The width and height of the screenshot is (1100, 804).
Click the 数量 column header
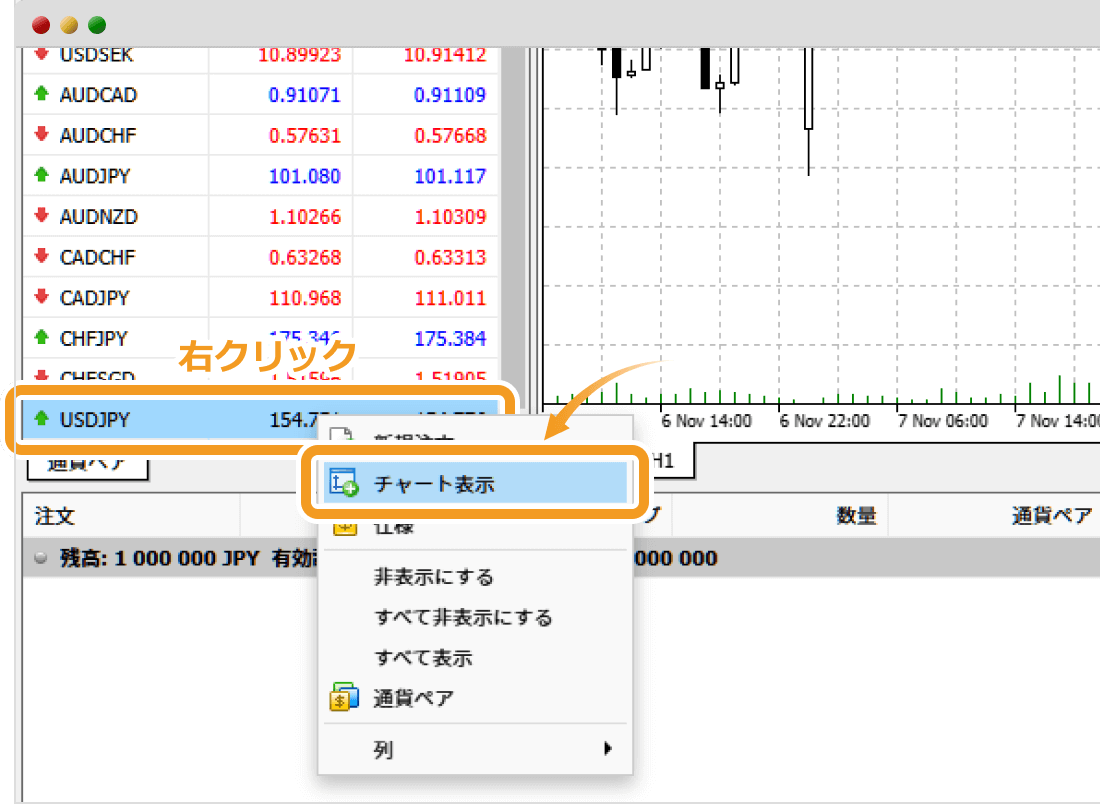pyautogui.click(x=857, y=516)
